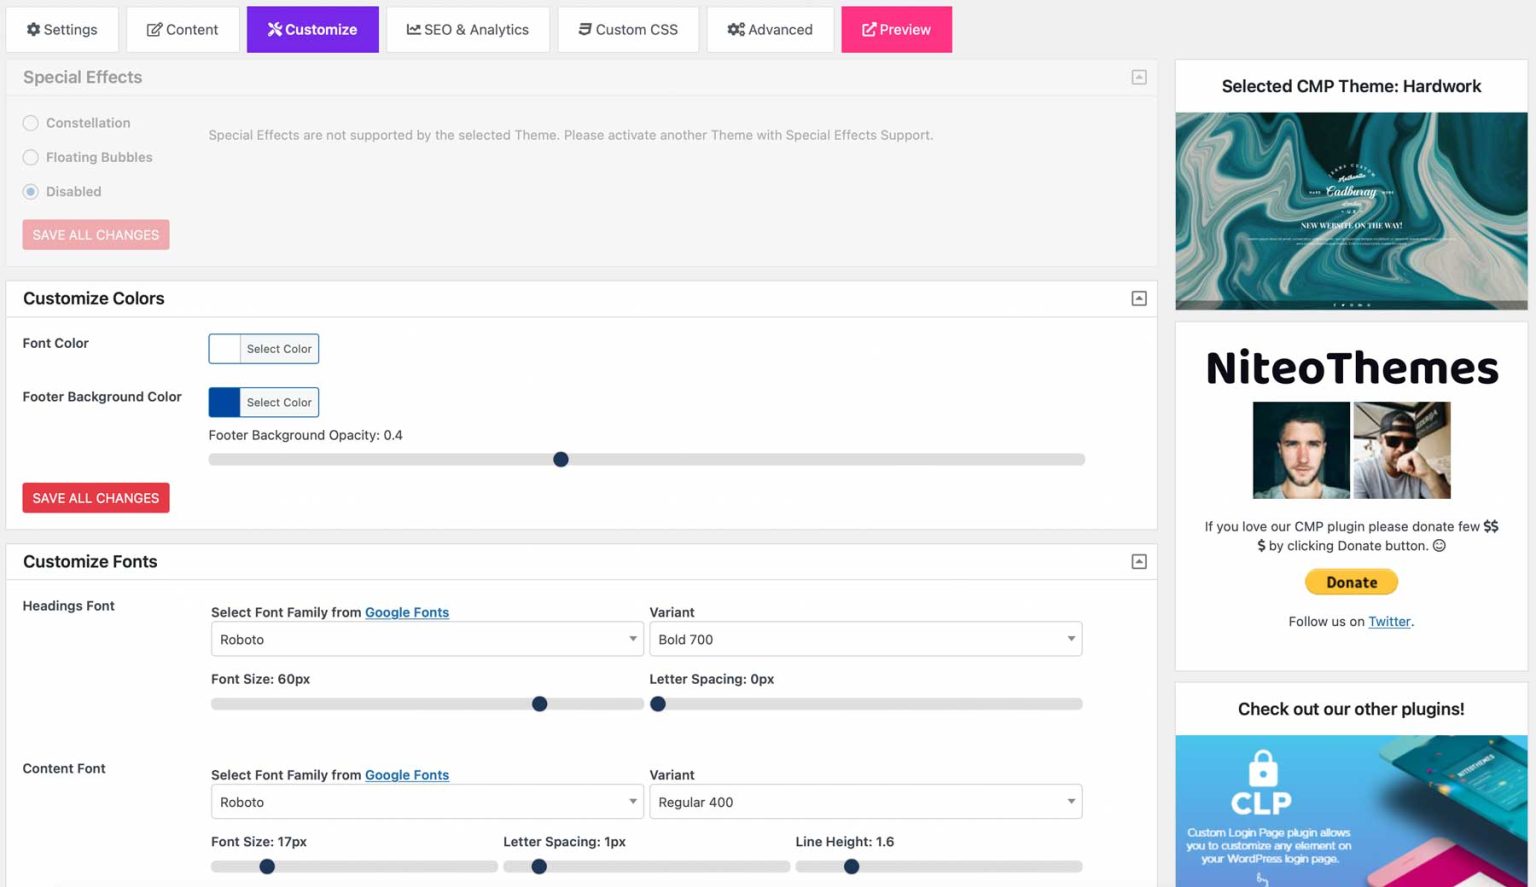Choose Disabled for special effects
Screen dimensions: 1536x887
click(30, 191)
